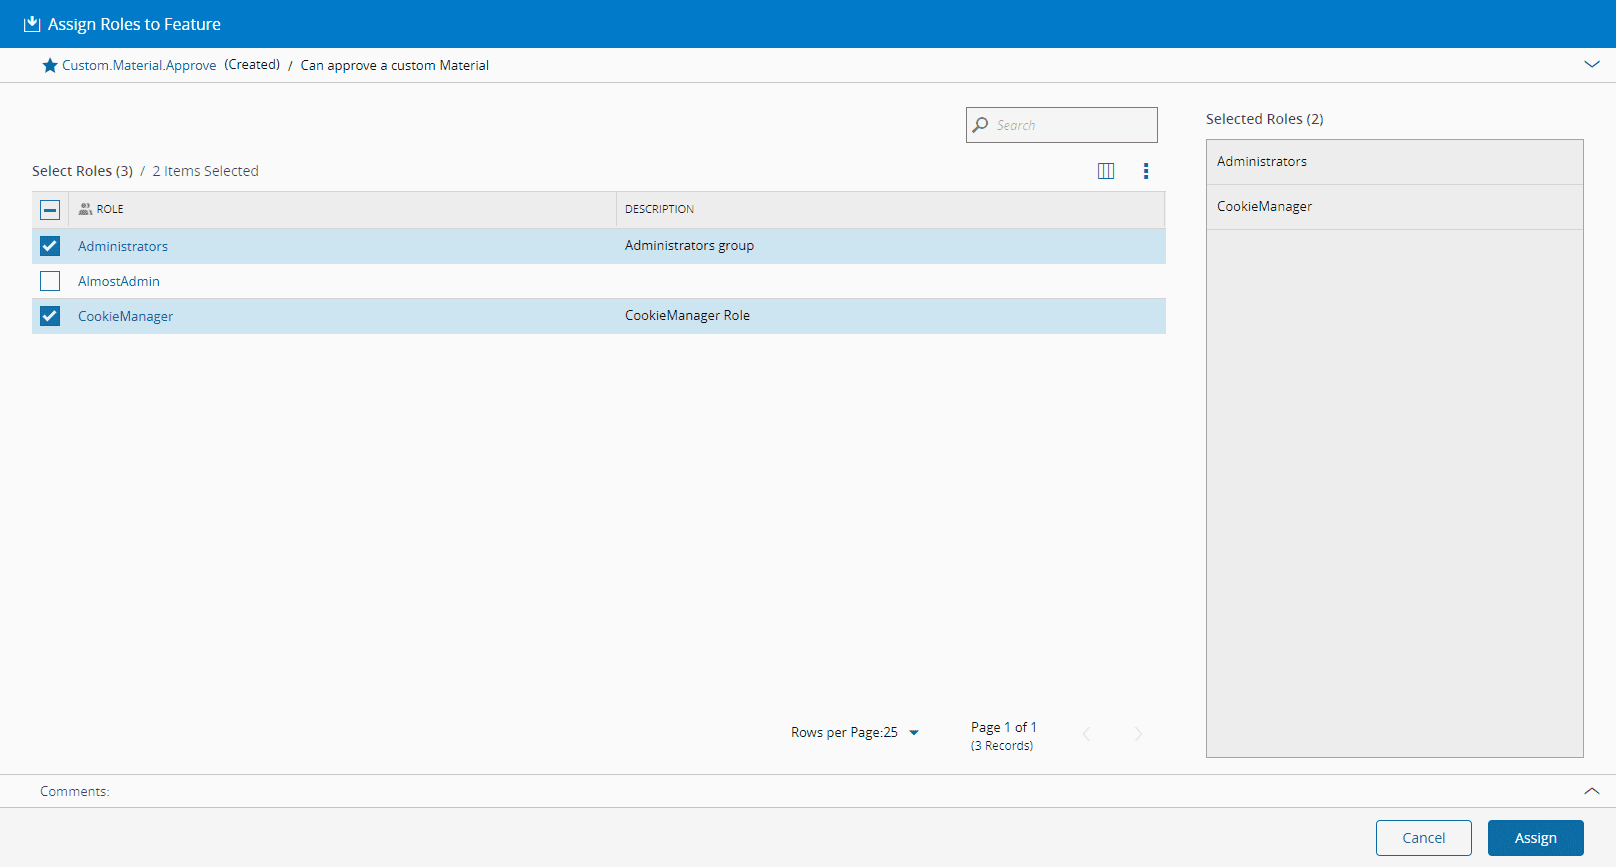Select CookieManager in Selected Roles list

click(1264, 207)
